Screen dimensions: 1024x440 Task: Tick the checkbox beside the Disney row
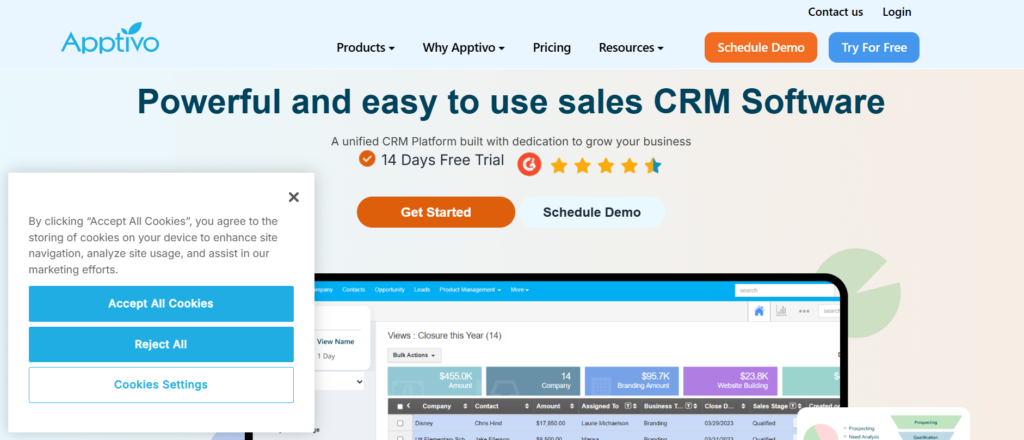pos(401,423)
